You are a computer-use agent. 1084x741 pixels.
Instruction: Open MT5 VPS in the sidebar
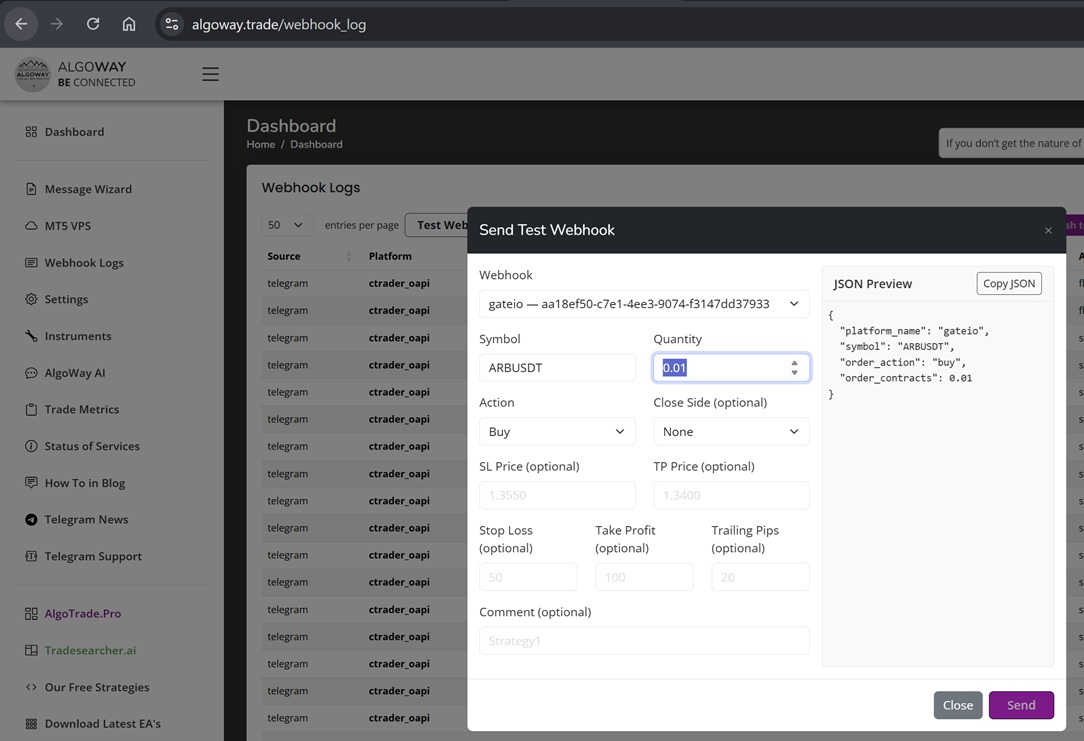[67, 225]
